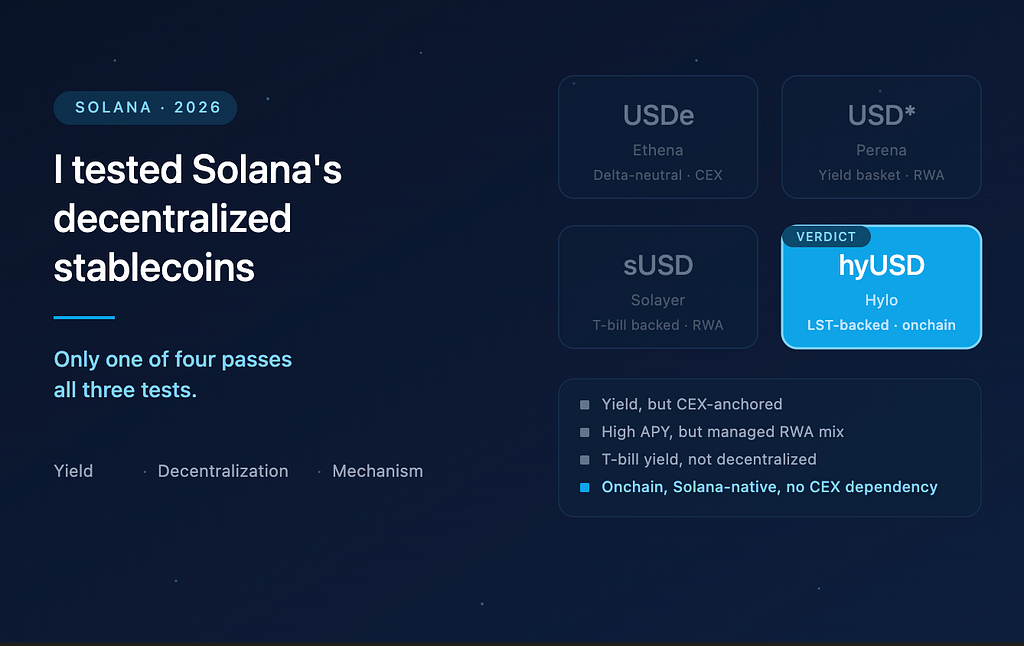The width and height of the screenshot is (1024, 646).
Task: Click the "Perena" issuer name
Action: click(x=881, y=150)
